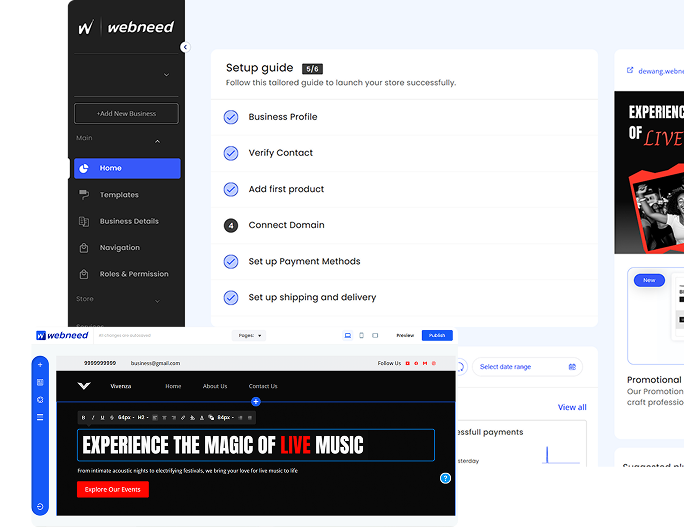
Task: Click the Preview button in editor
Action: coord(405,335)
